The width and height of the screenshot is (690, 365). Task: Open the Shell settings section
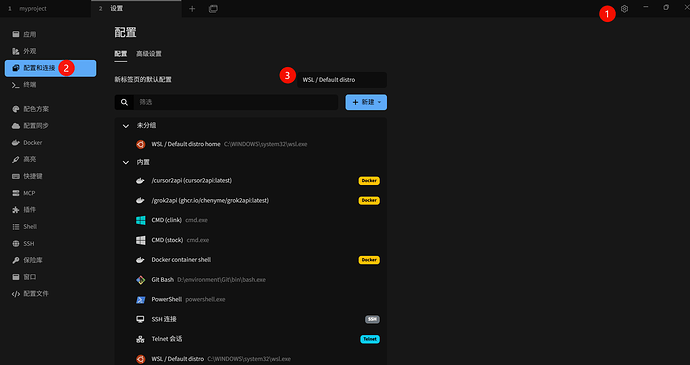click(51, 226)
